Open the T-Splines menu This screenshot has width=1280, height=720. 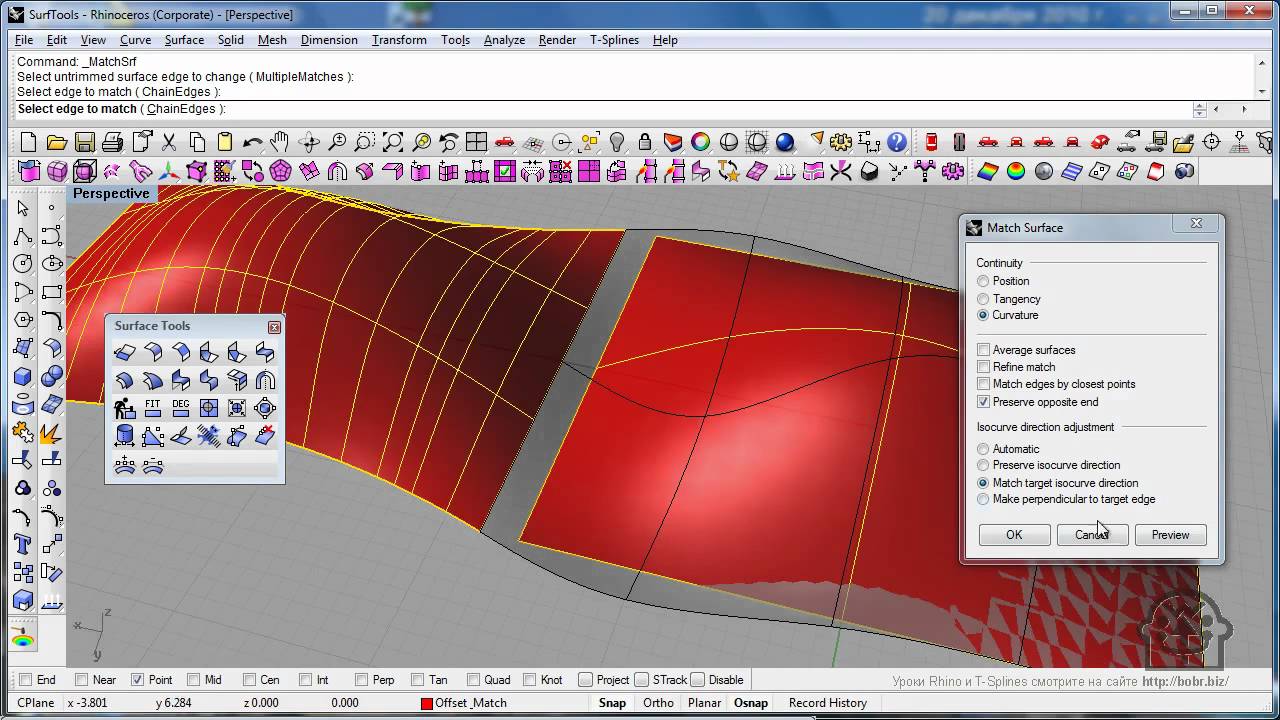614,40
